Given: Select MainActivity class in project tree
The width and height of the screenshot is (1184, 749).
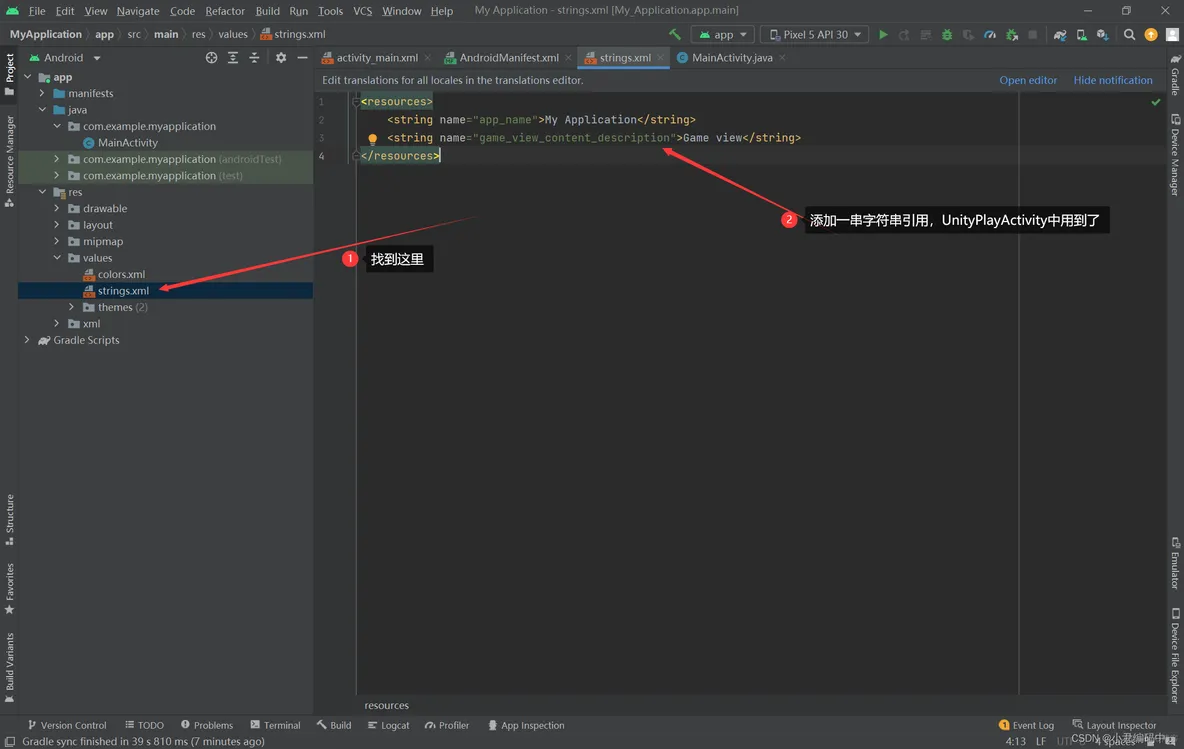Looking at the screenshot, I should click(x=121, y=143).
